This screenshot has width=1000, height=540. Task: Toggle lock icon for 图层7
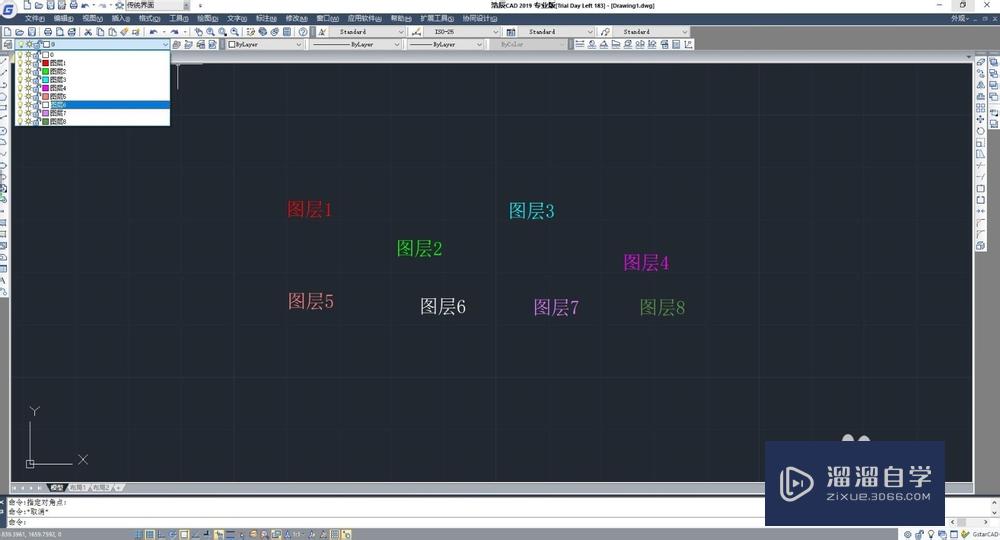coord(36,113)
